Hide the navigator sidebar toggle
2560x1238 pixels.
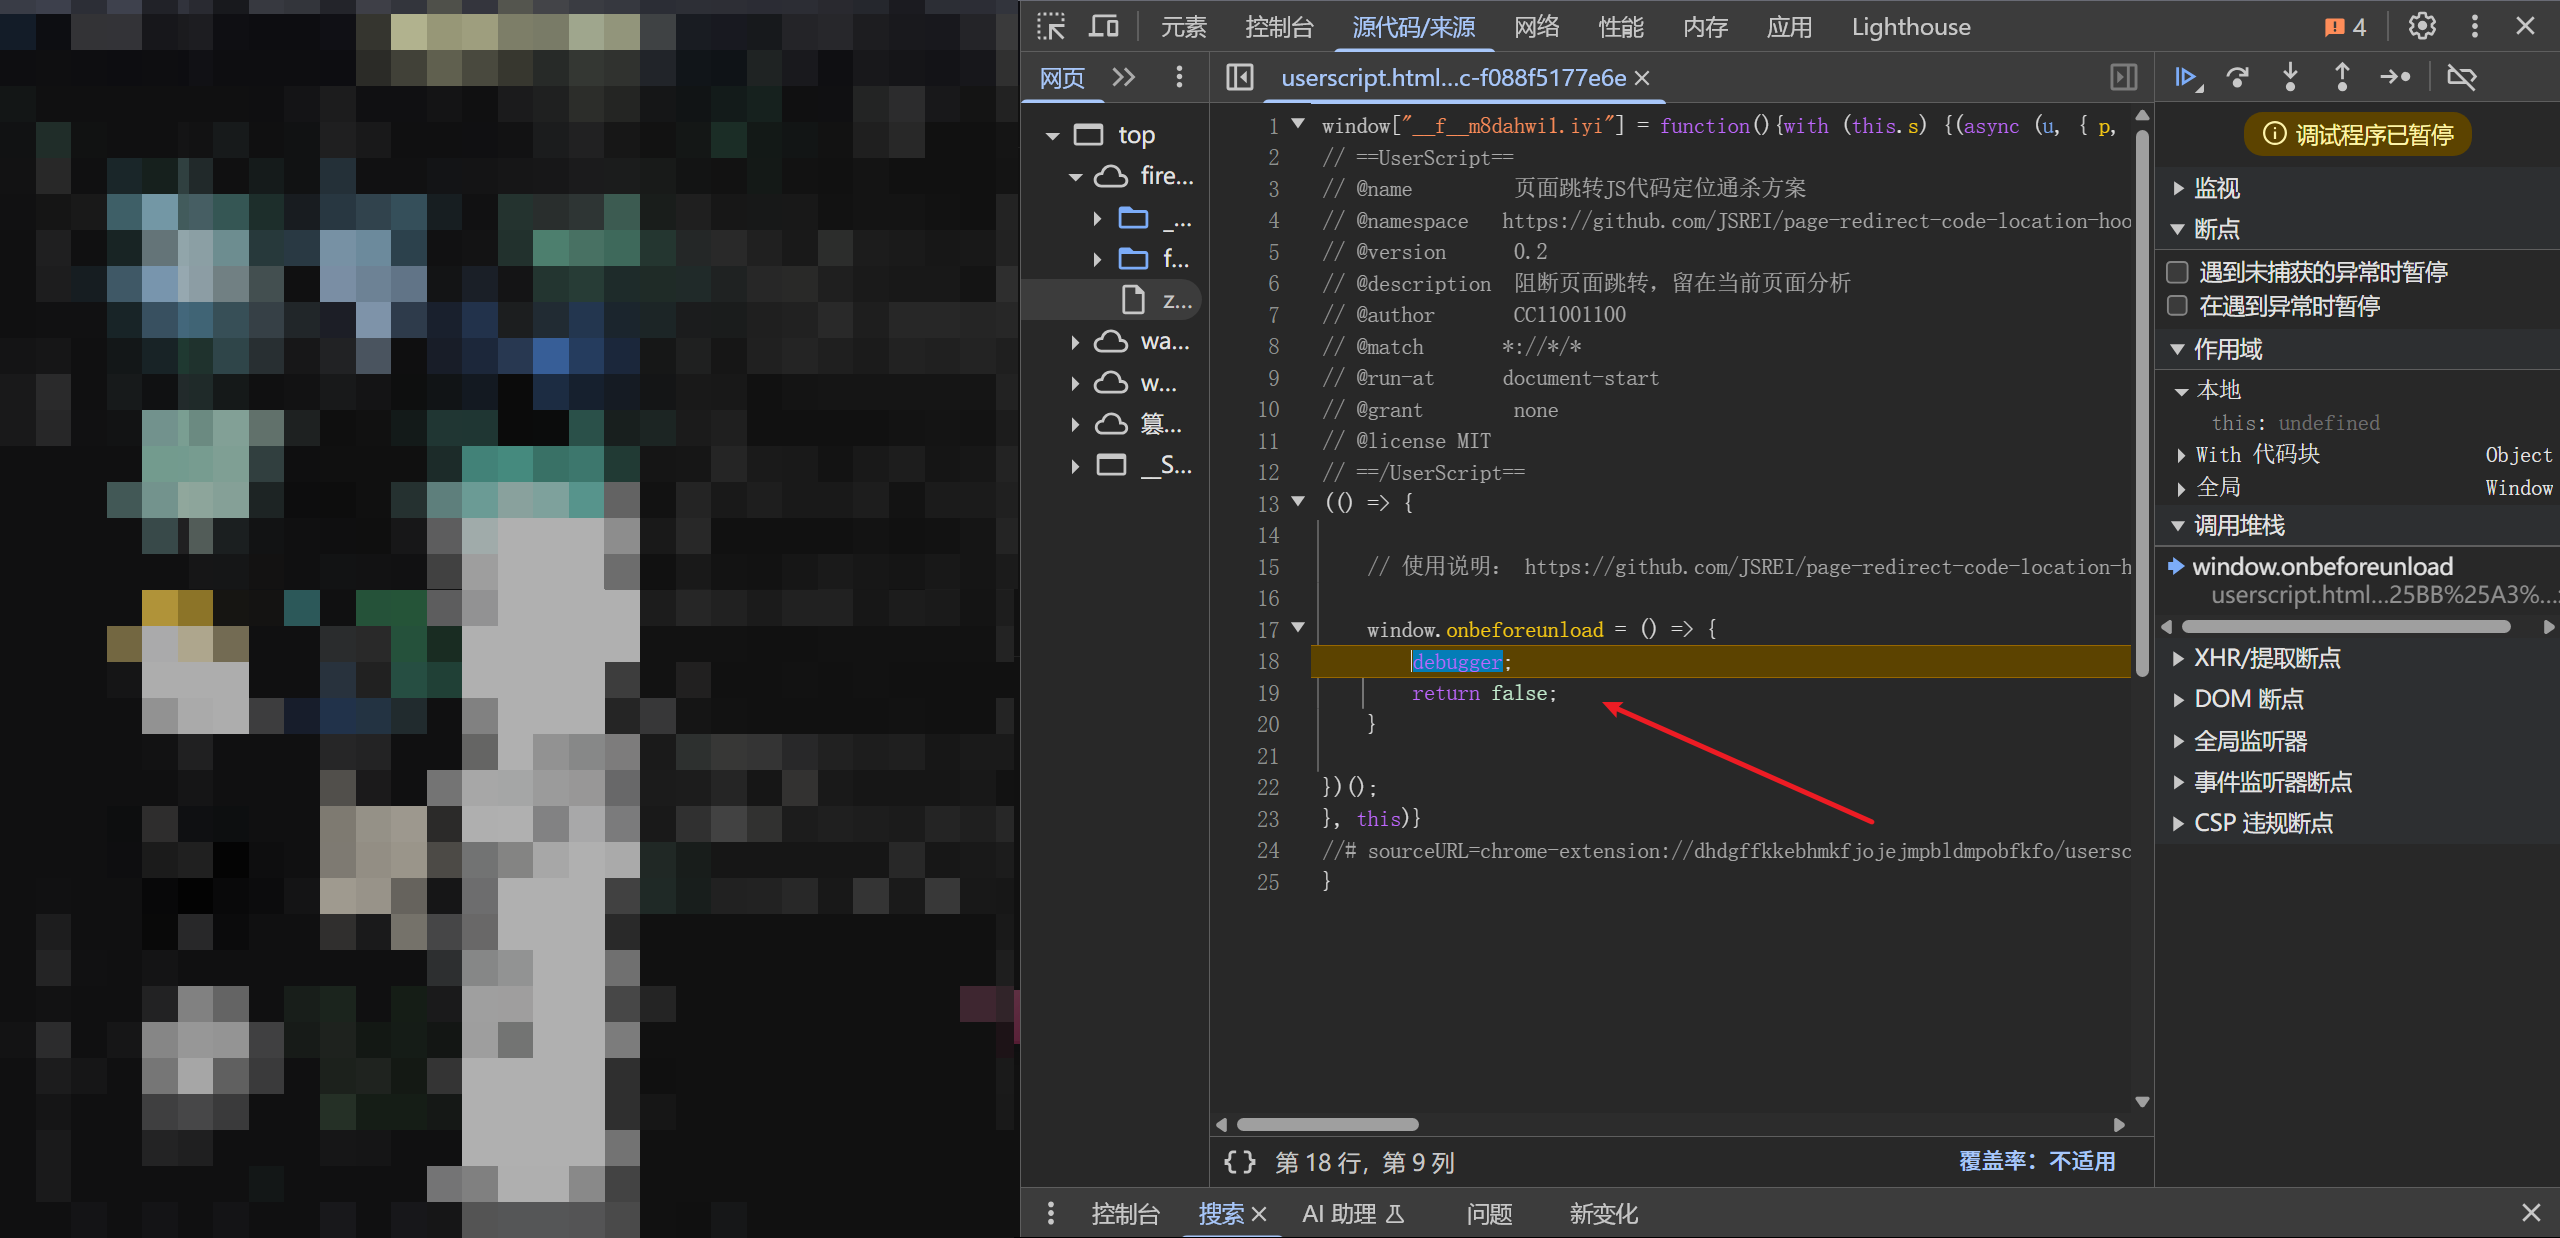tap(1240, 77)
